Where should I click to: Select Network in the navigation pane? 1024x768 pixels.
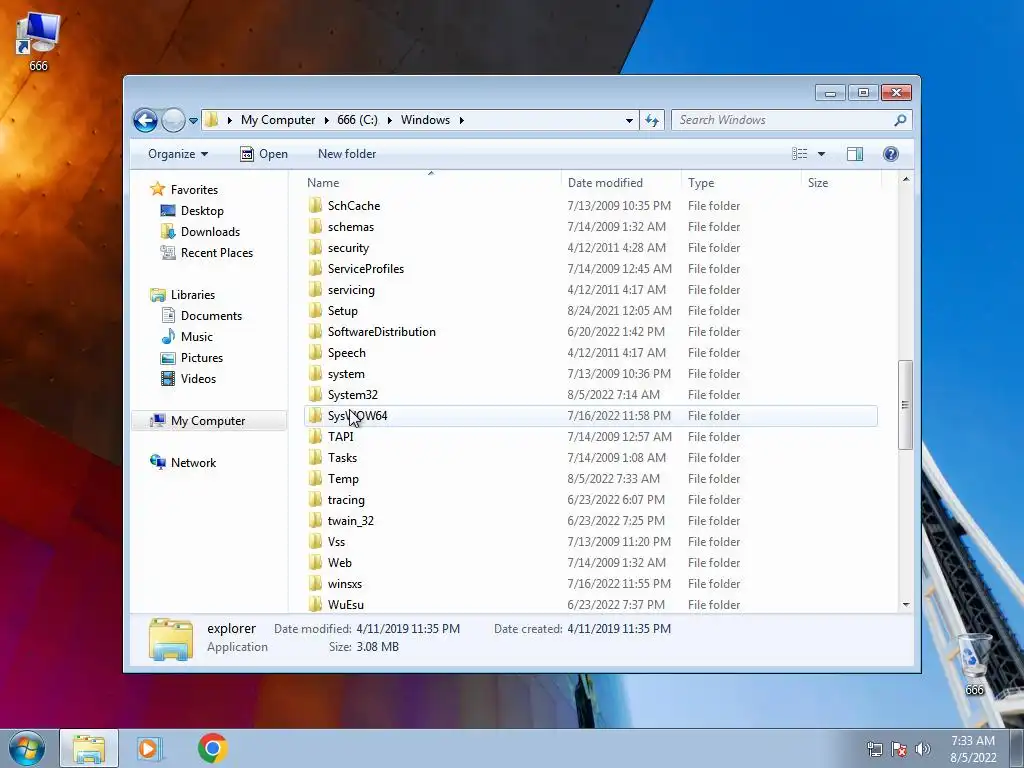coord(193,463)
